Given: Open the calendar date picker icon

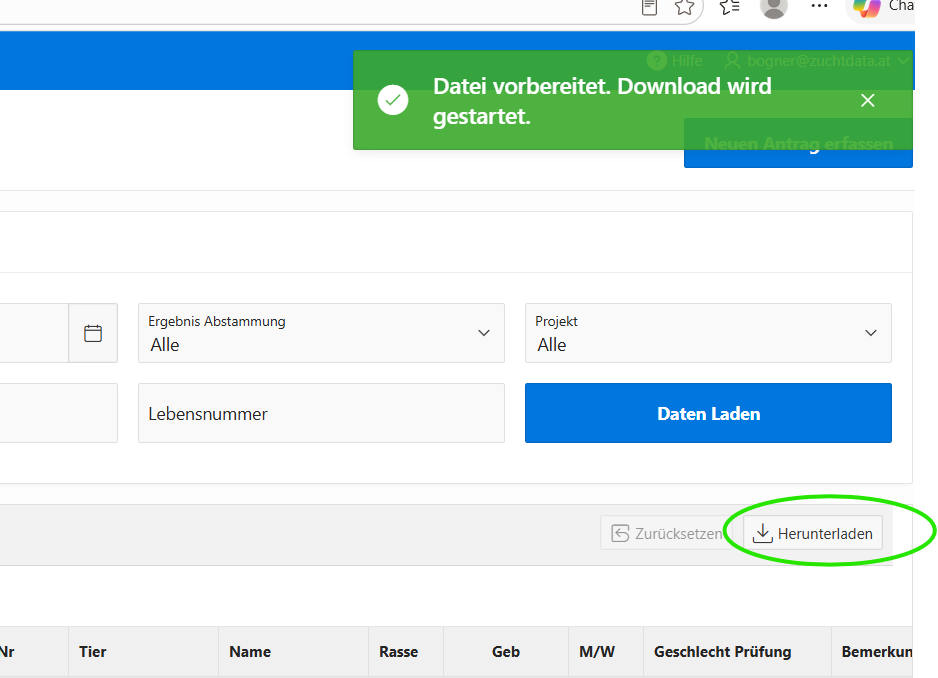Looking at the screenshot, I should pyautogui.click(x=93, y=333).
